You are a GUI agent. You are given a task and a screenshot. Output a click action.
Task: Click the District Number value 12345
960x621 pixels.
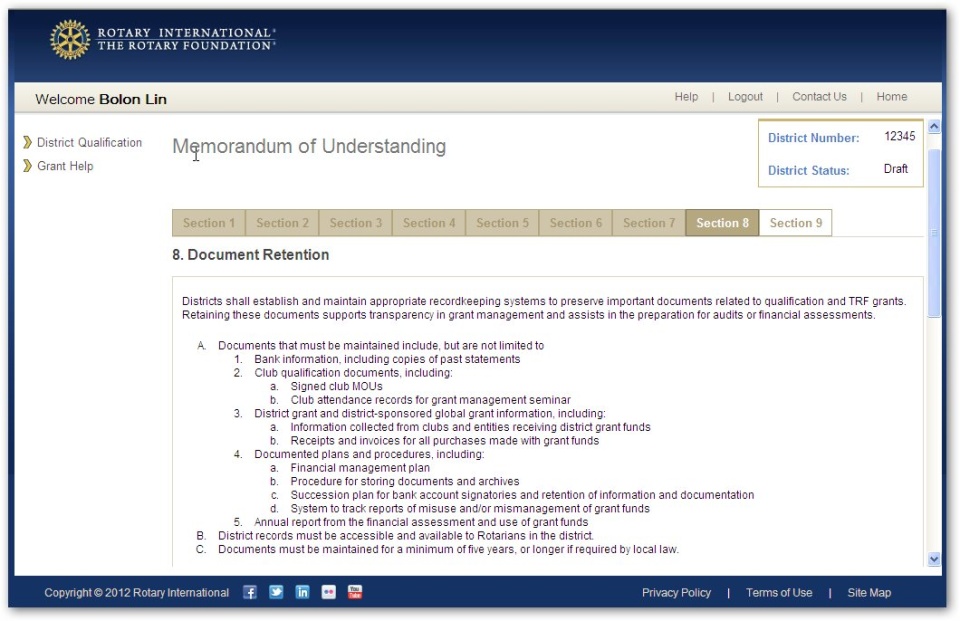pyautogui.click(x=899, y=137)
